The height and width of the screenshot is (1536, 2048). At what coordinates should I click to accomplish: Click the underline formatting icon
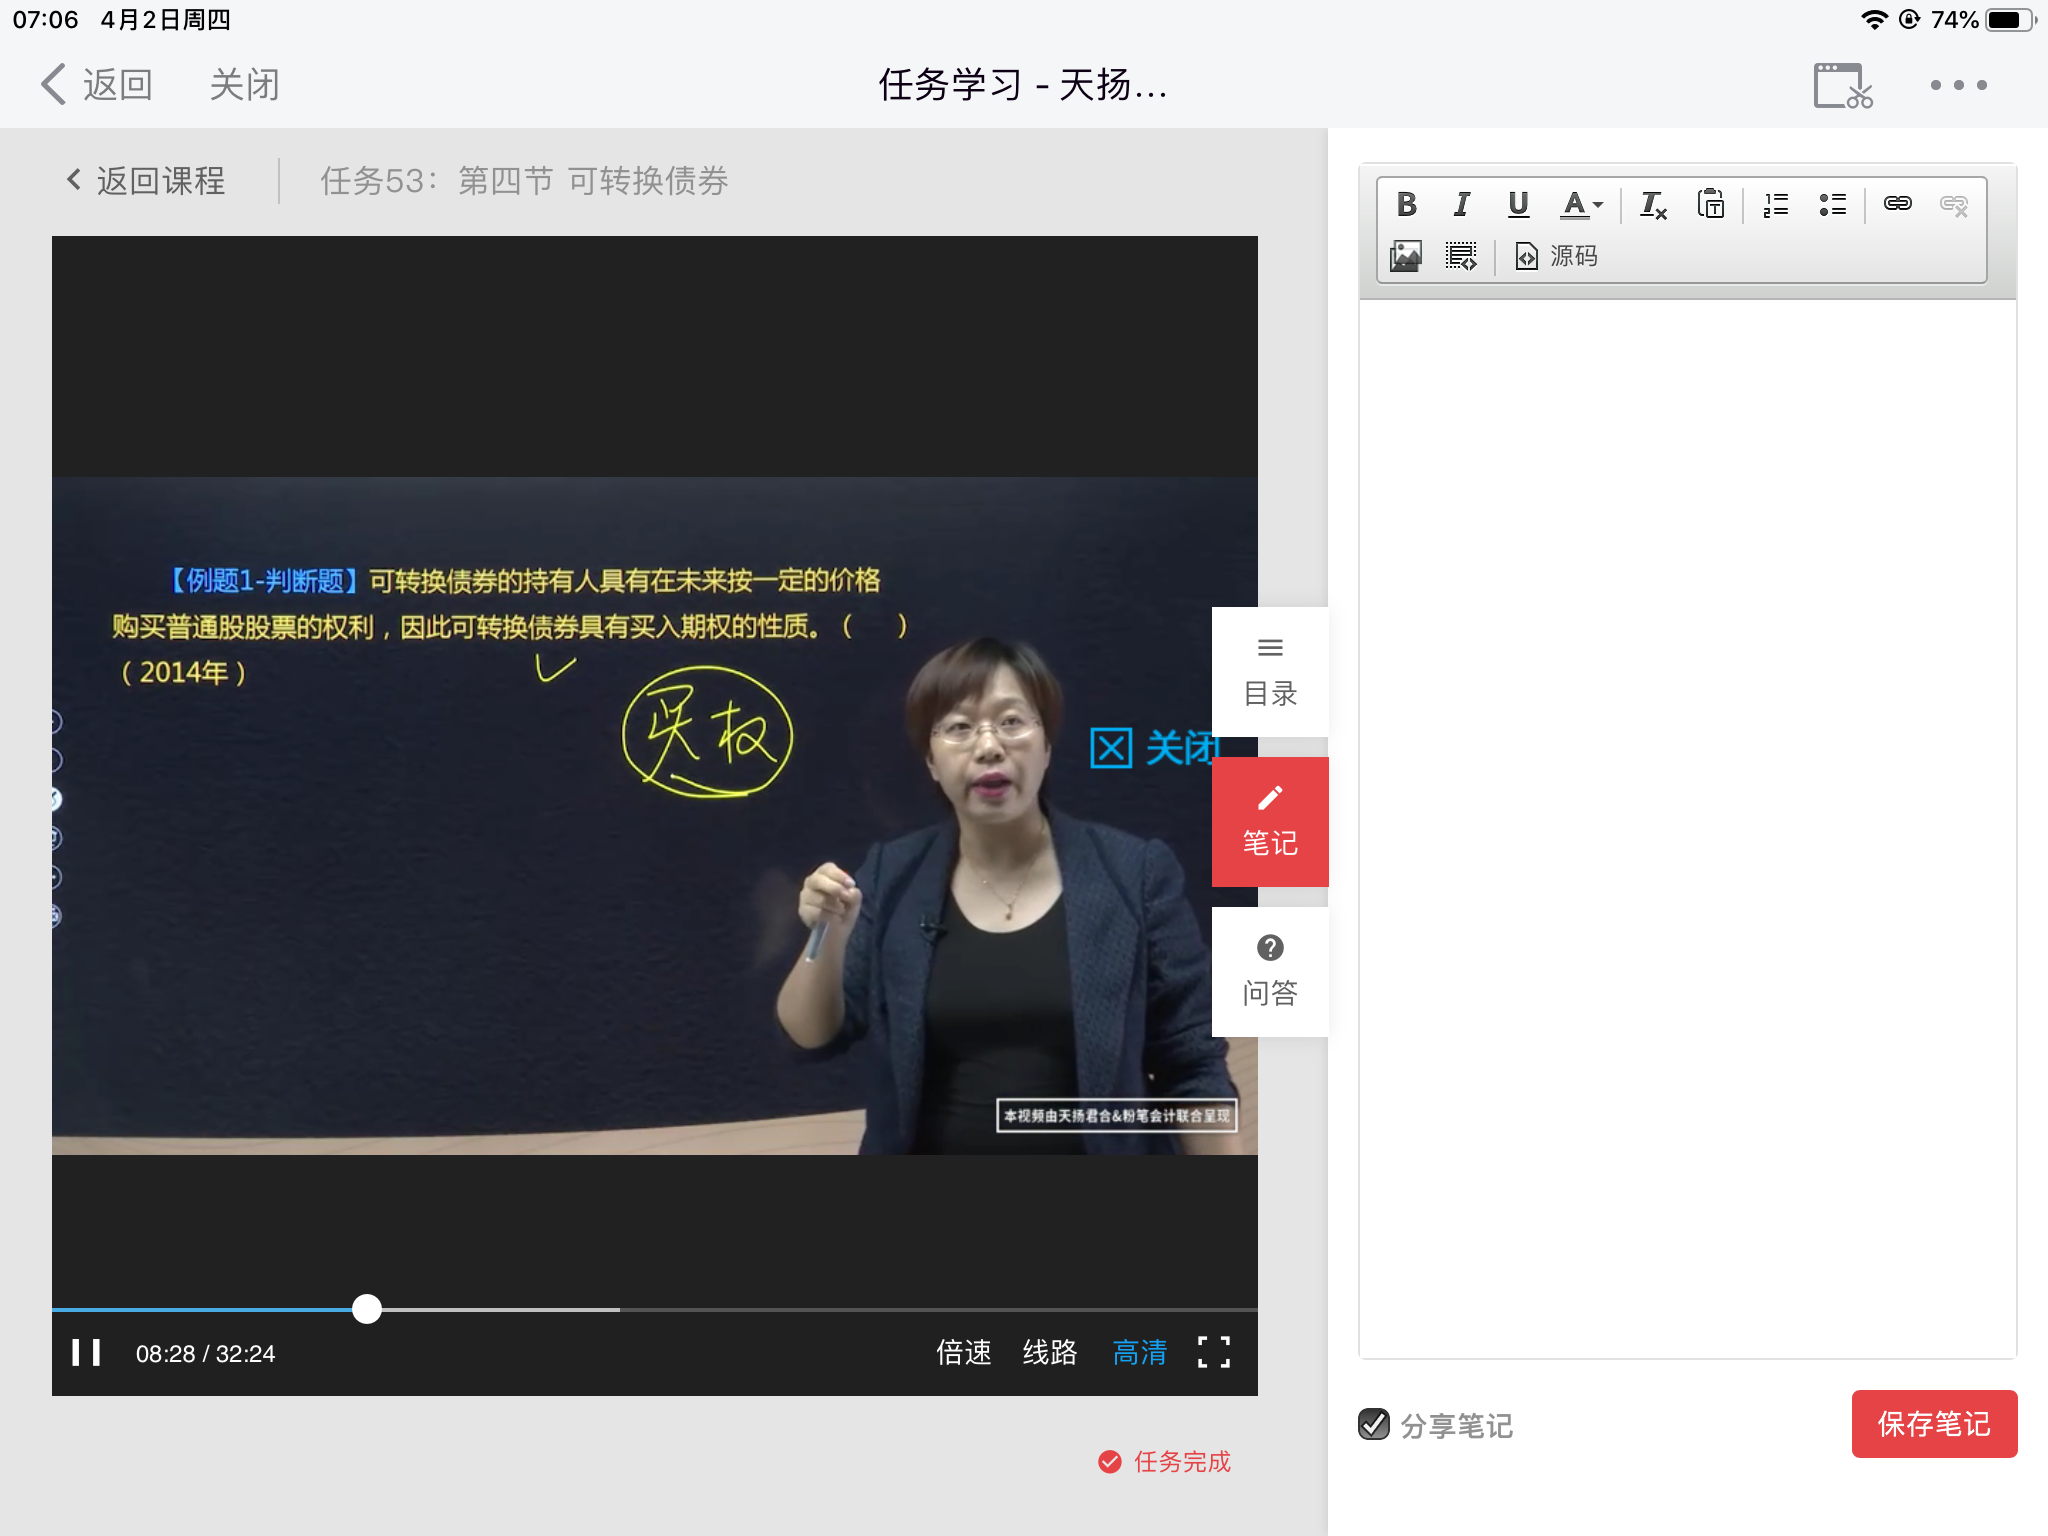1518,205
